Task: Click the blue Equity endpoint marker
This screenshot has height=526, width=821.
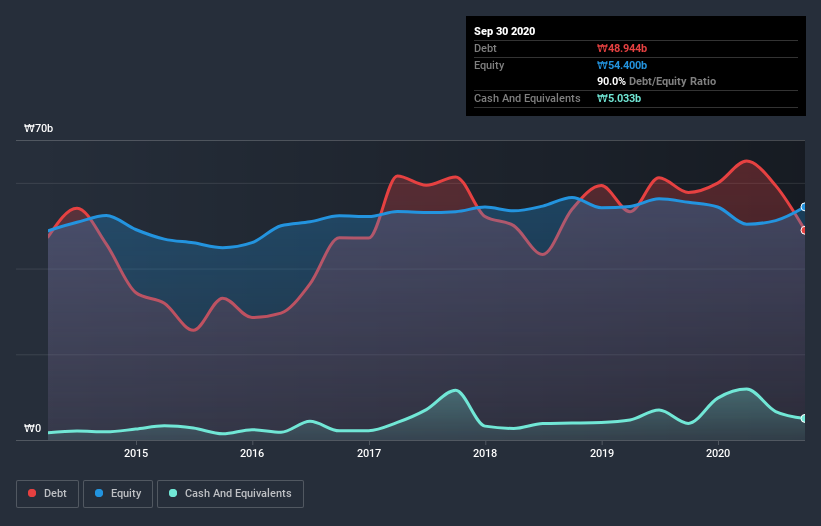Action: (x=804, y=207)
